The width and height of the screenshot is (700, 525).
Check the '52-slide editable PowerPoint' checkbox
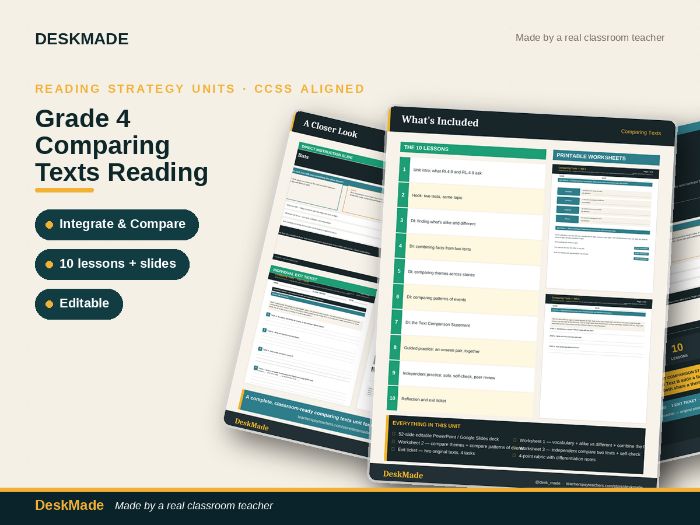(x=394, y=434)
